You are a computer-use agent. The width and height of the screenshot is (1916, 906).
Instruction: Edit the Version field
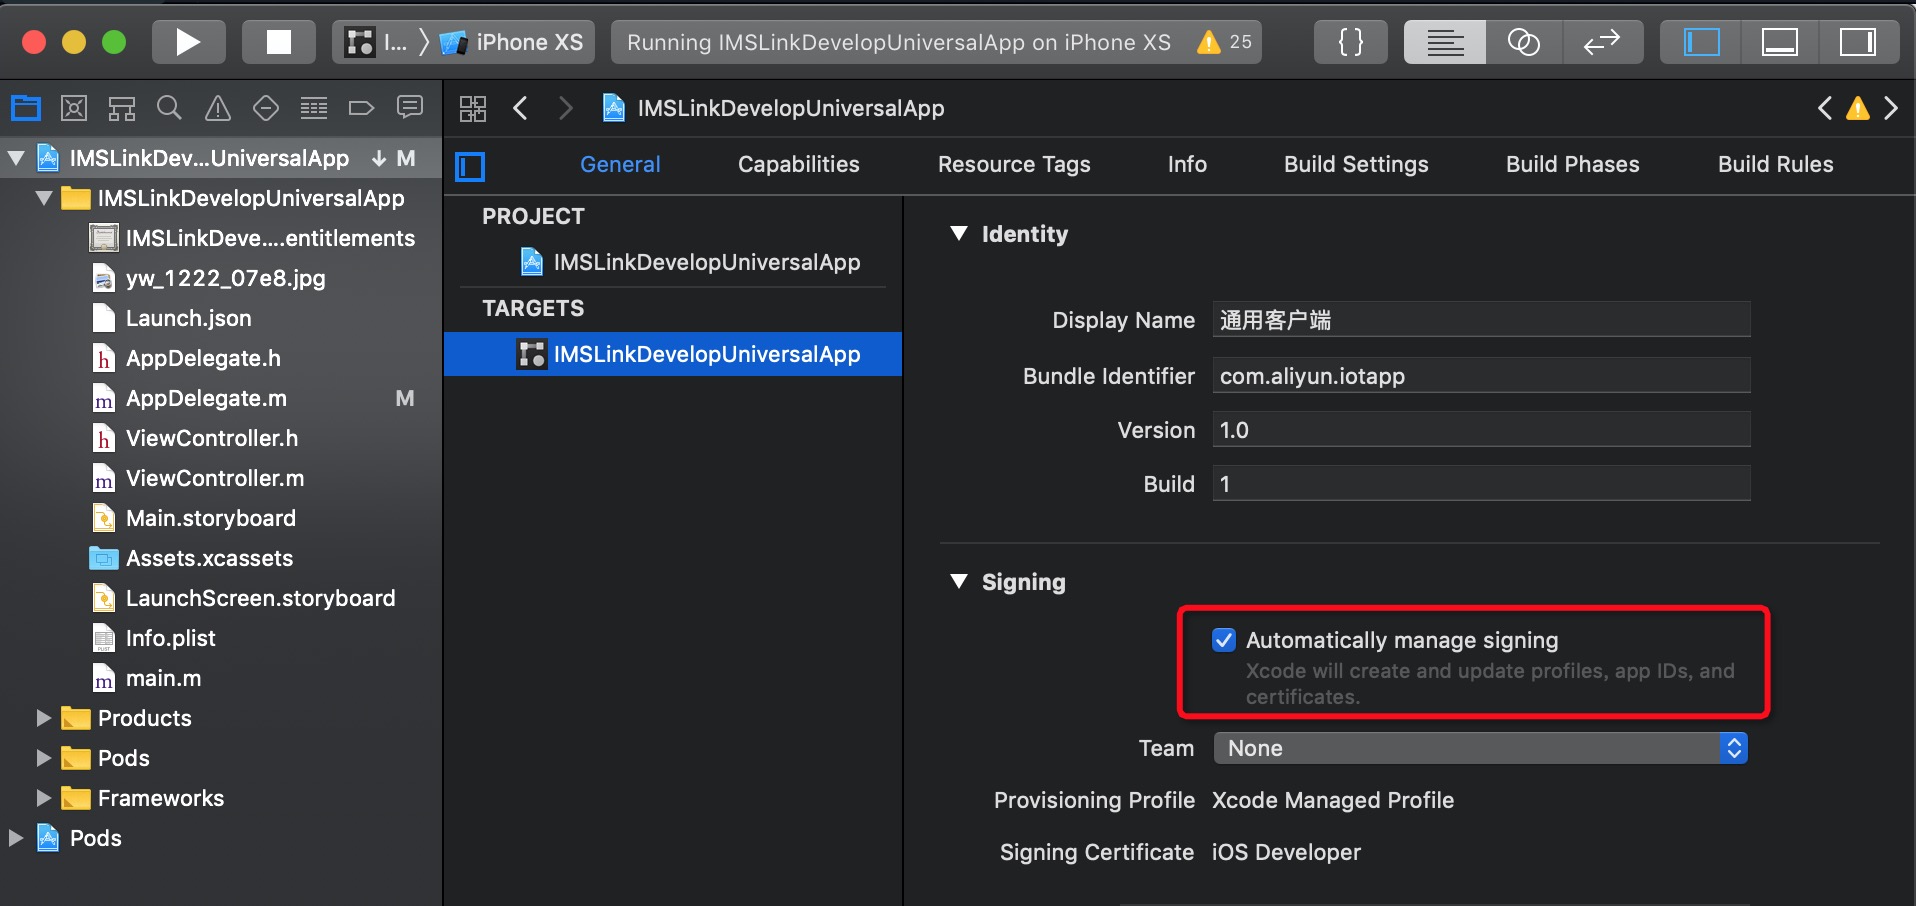pyautogui.click(x=1481, y=430)
